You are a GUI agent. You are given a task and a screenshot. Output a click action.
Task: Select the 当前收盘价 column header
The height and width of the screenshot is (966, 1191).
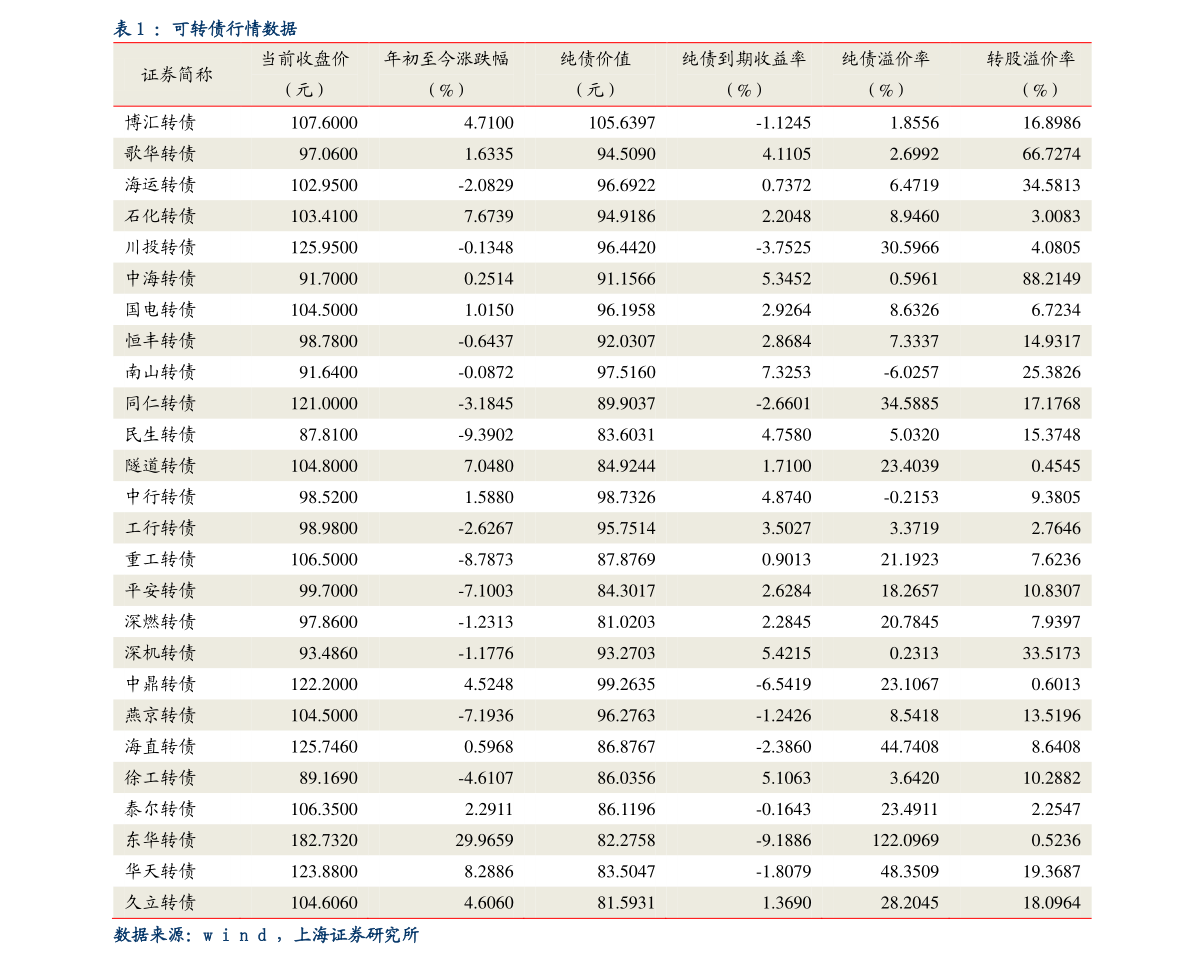click(x=305, y=59)
